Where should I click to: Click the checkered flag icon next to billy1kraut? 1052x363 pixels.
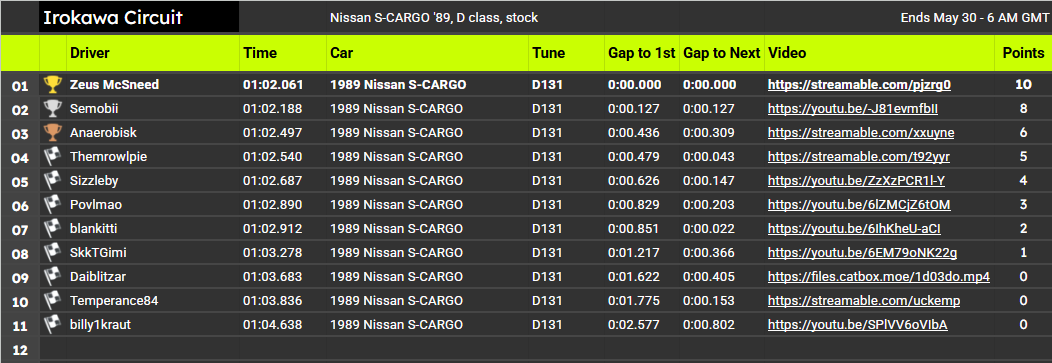[52, 325]
